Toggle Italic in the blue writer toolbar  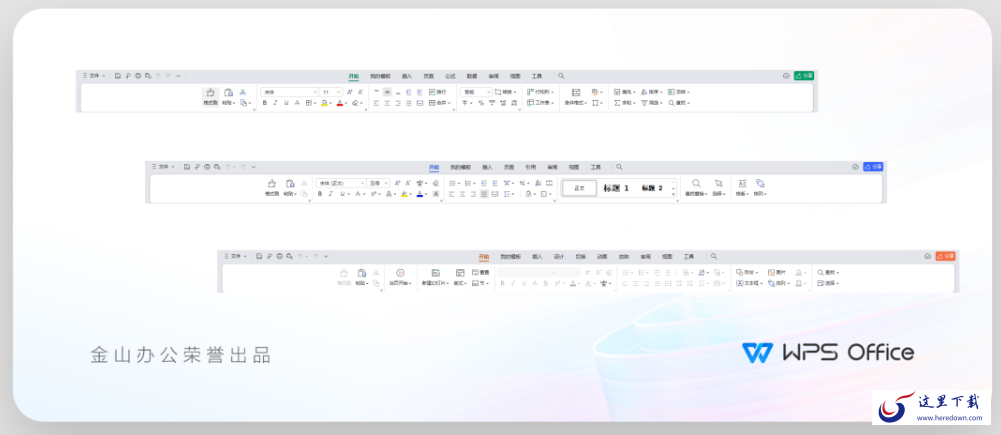pyautogui.click(x=331, y=194)
